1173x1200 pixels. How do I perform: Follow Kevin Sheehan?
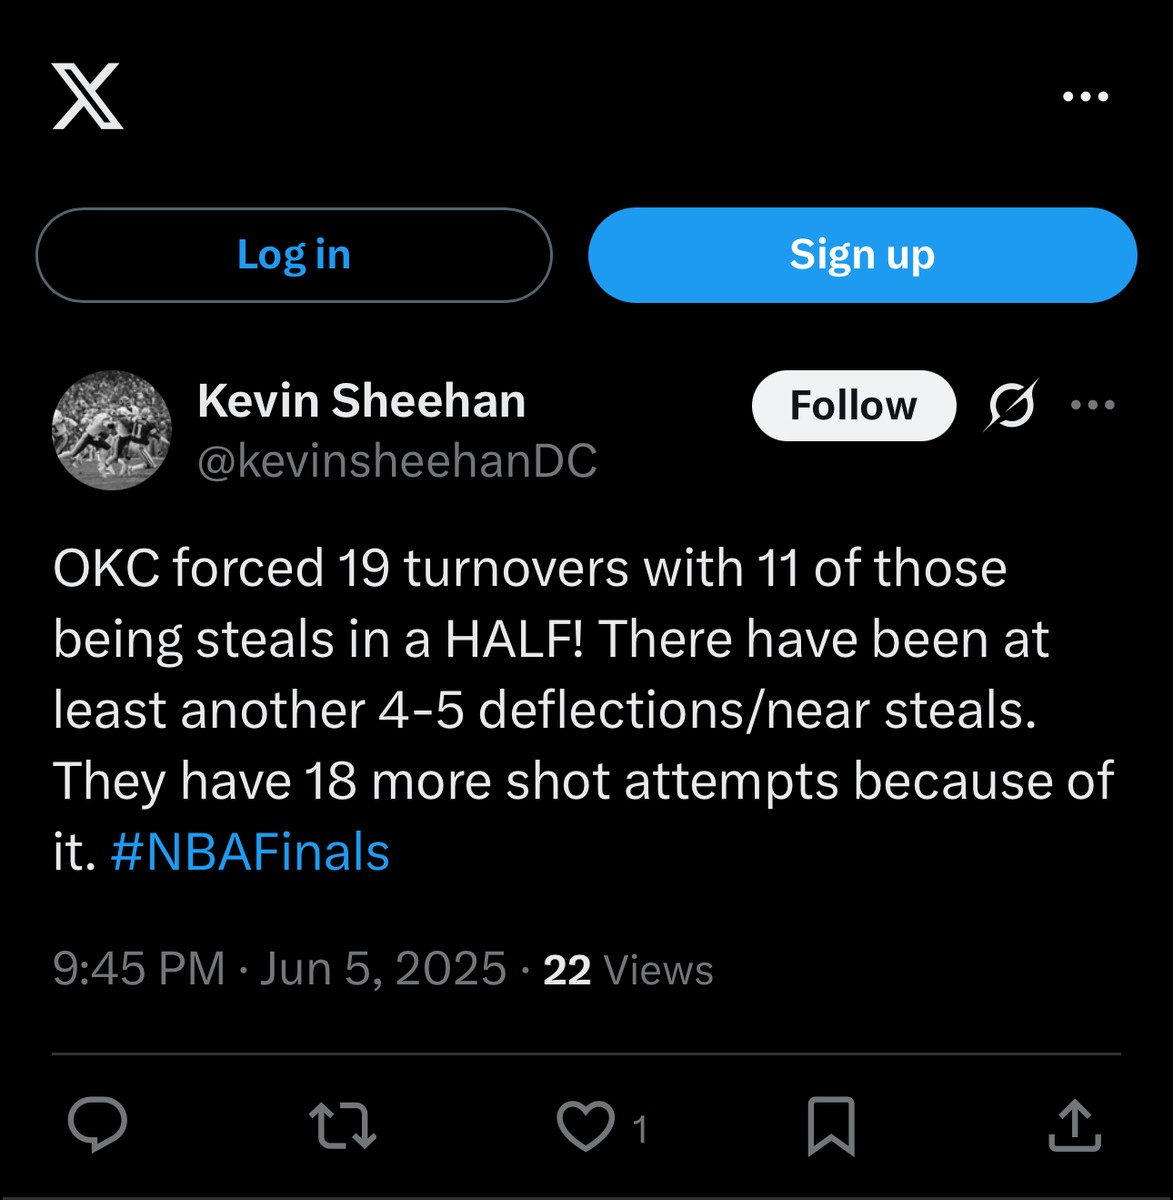click(853, 406)
